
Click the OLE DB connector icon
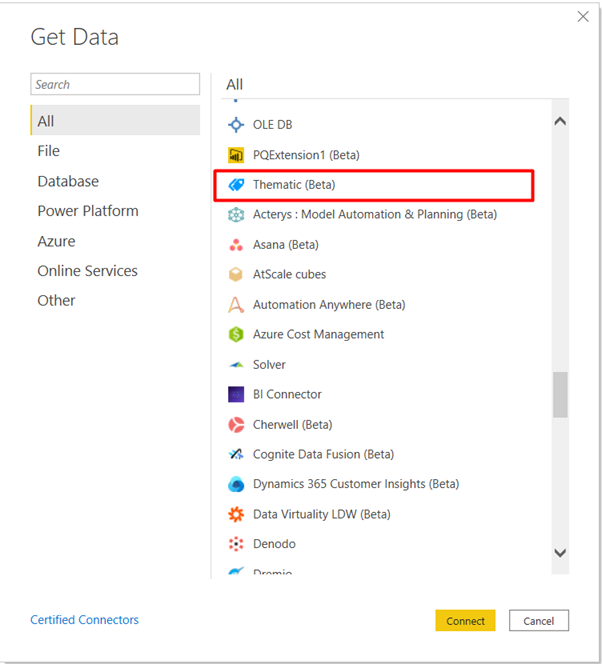point(236,125)
